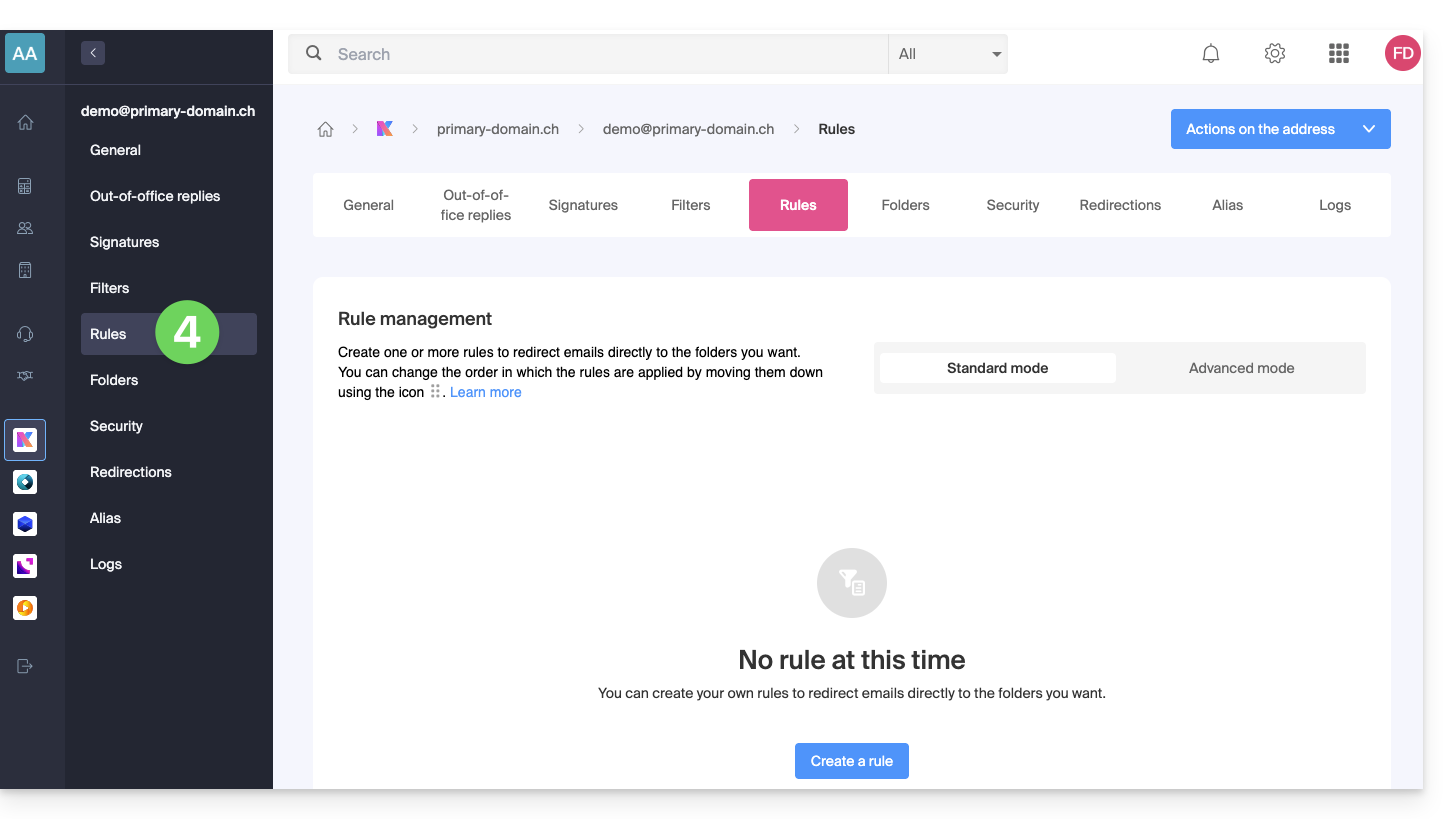Open the support headset icon in sidebar
1453x819 pixels.
pos(25,334)
